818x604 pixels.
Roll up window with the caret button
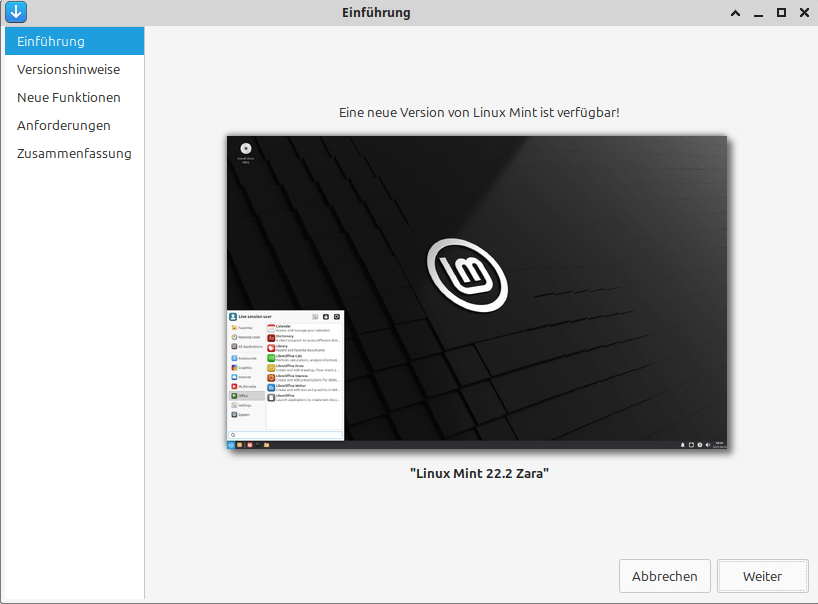(x=735, y=13)
